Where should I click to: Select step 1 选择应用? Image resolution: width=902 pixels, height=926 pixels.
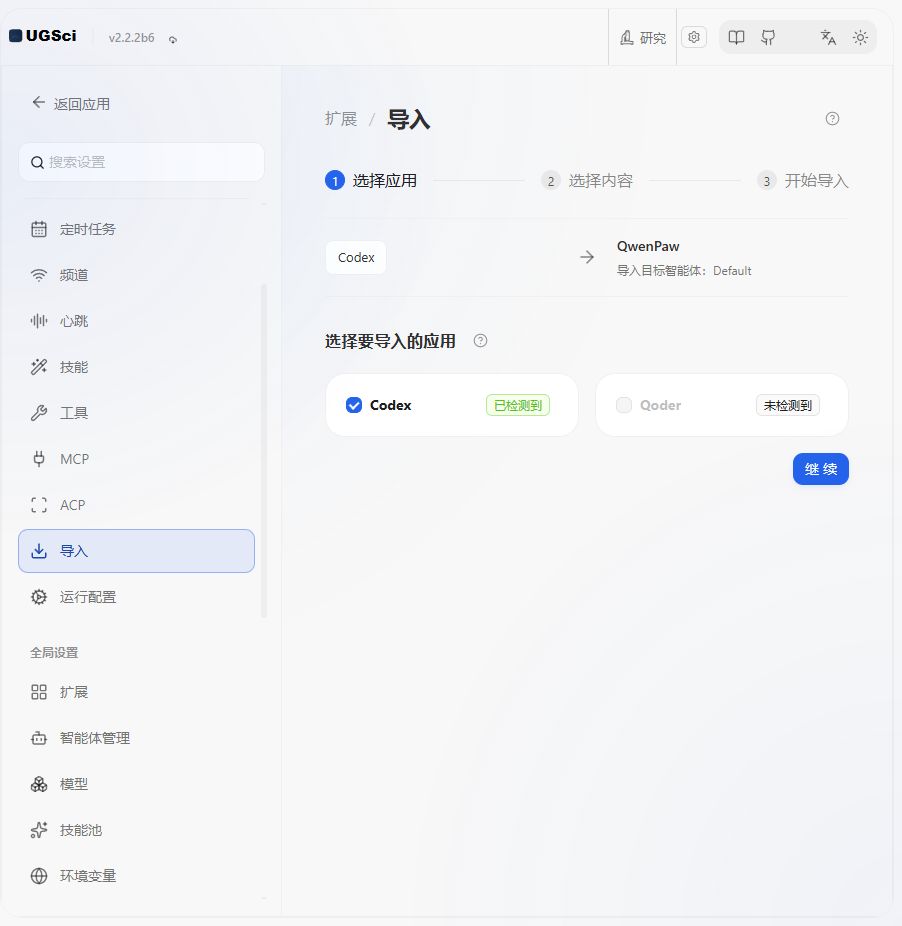[371, 181]
